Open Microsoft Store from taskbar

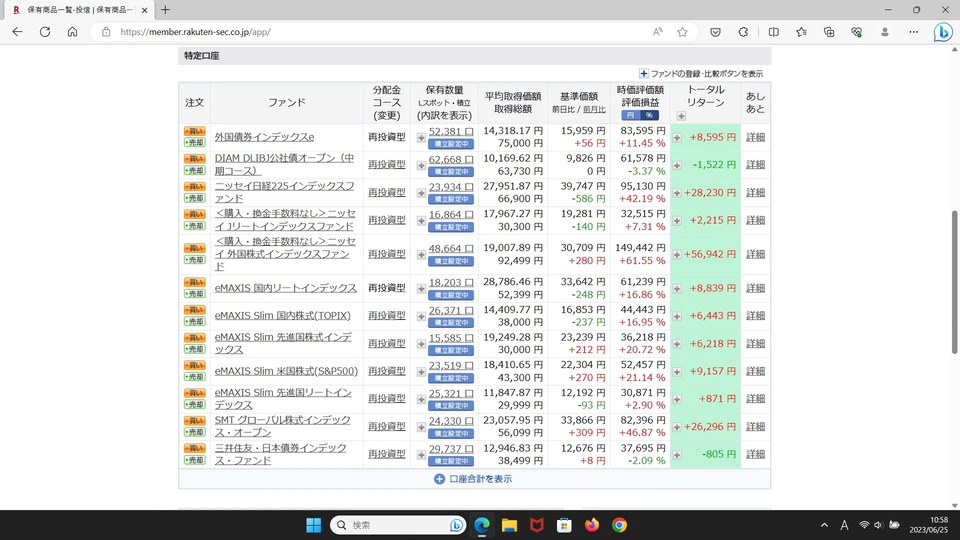[564, 525]
